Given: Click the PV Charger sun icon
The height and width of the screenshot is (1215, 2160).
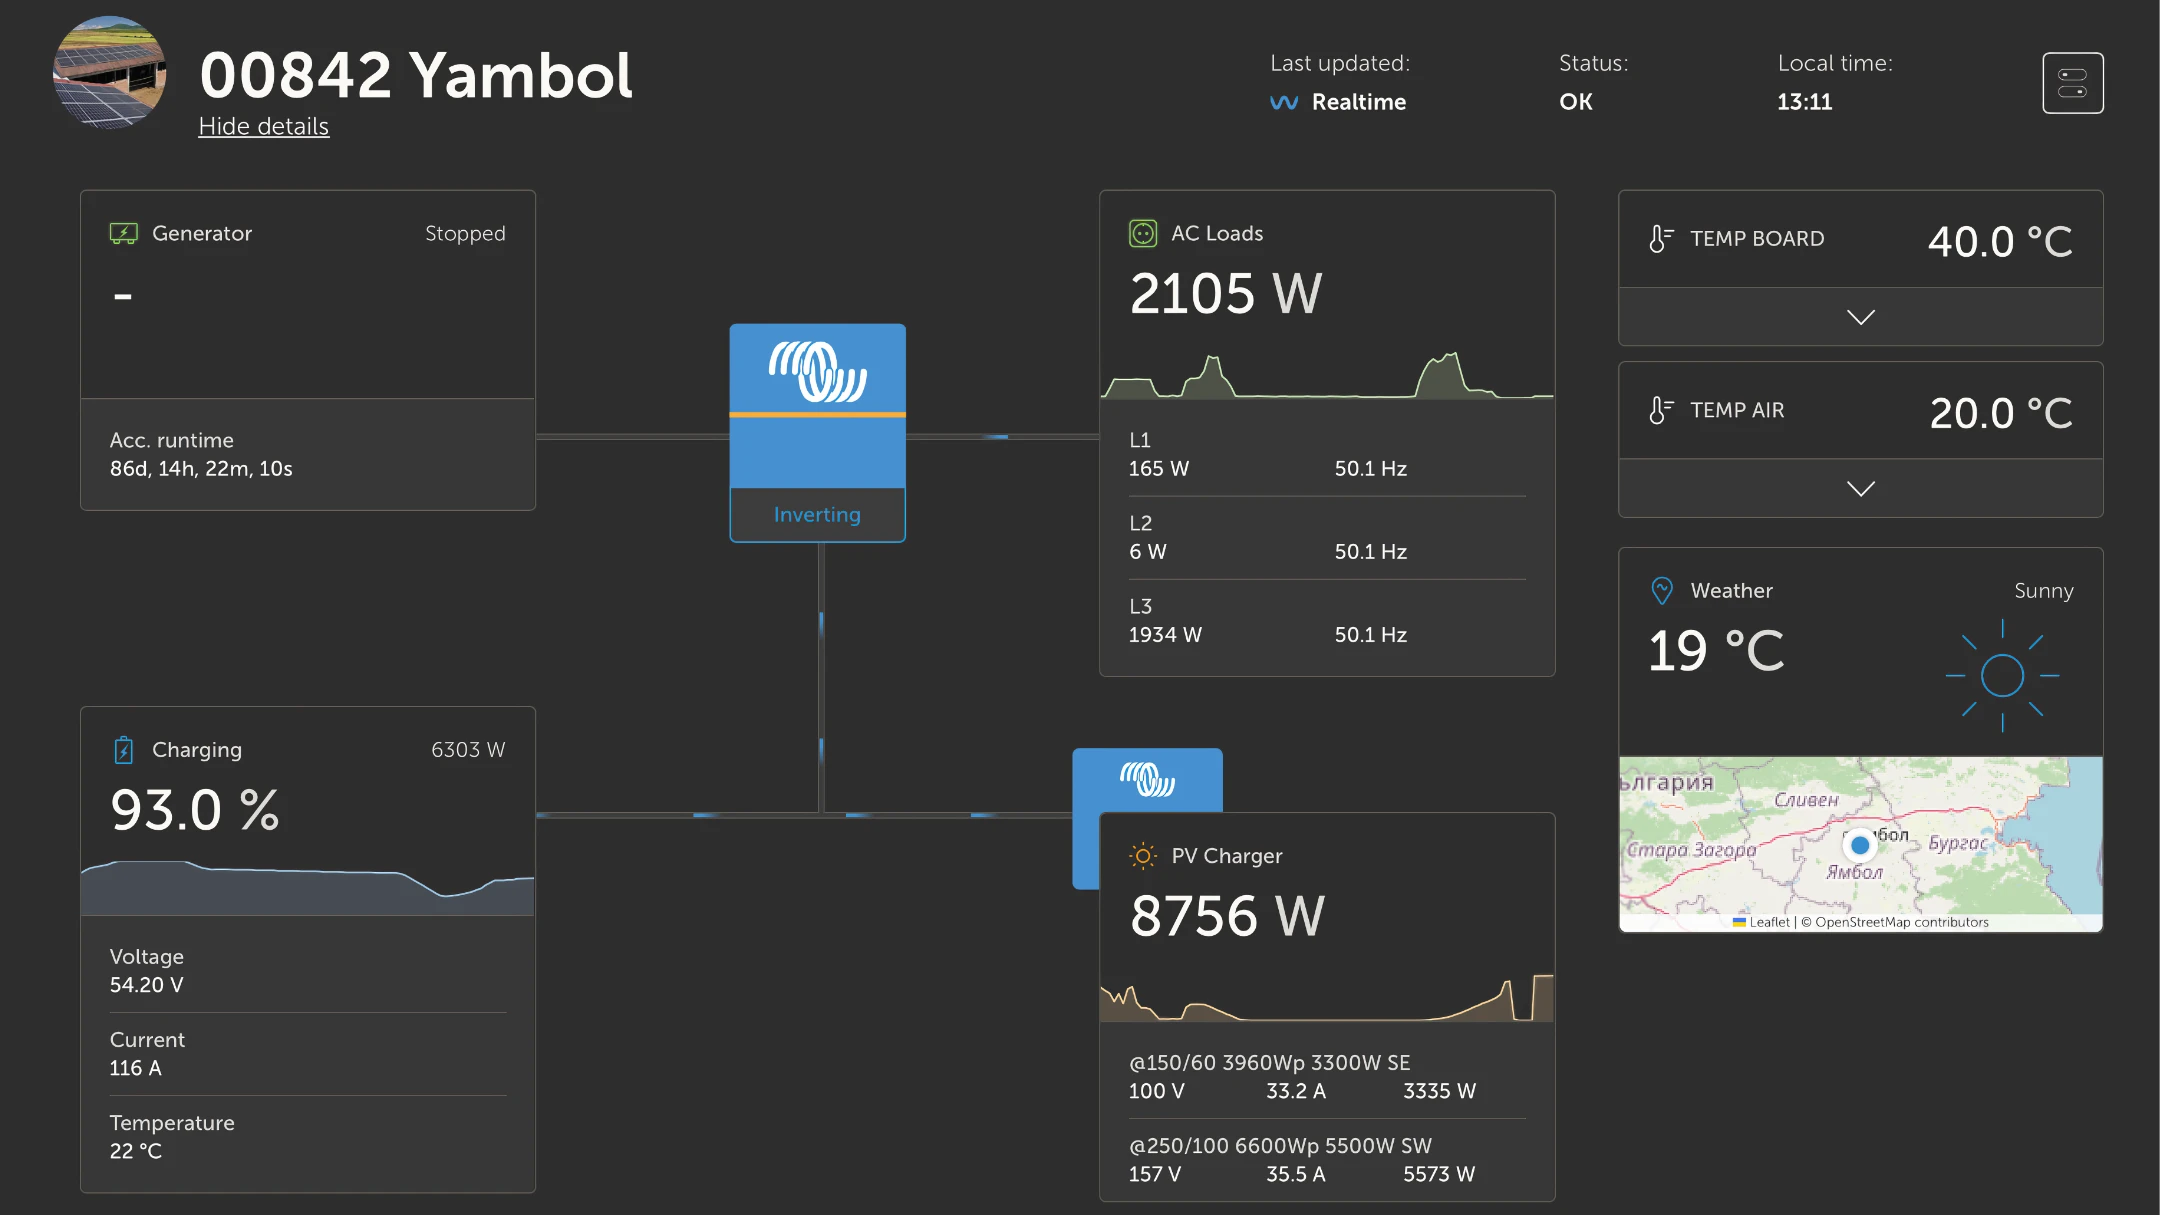Looking at the screenshot, I should coord(1142,856).
